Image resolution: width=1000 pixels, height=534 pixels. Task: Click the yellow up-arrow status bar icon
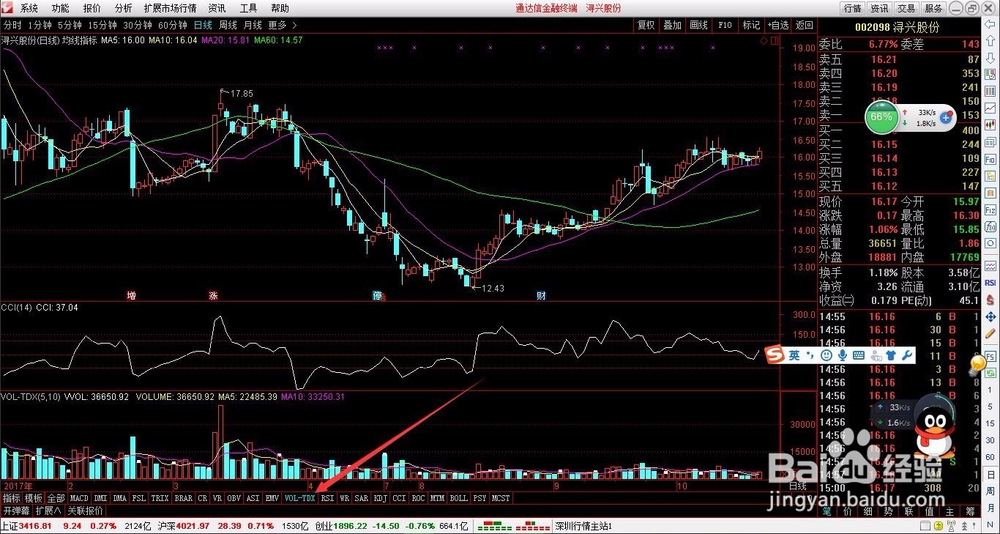[938, 526]
